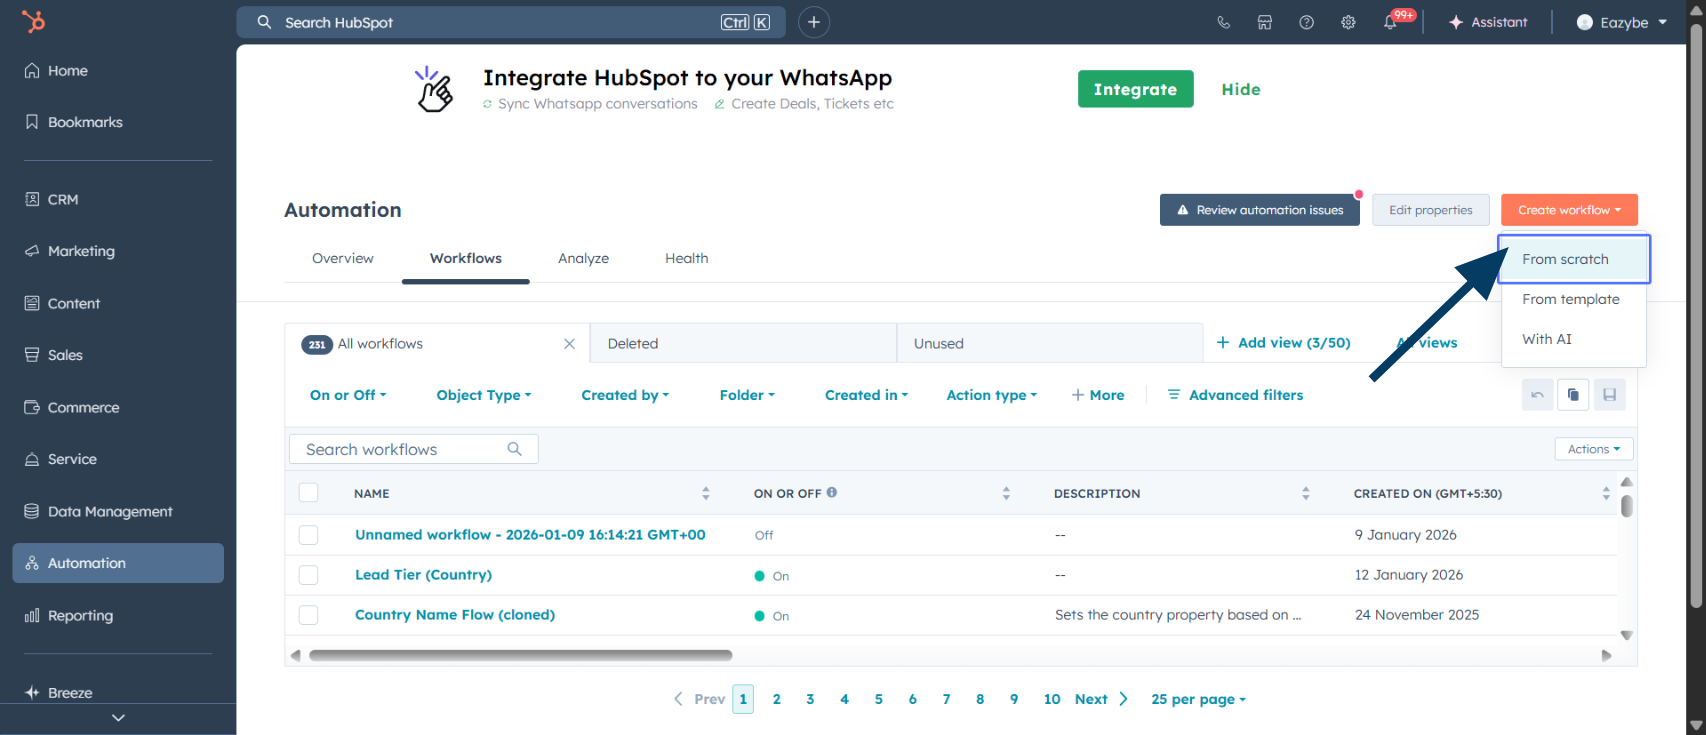Click the undo view changes icon
The width and height of the screenshot is (1706, 735).
(x=1537, y=395)
